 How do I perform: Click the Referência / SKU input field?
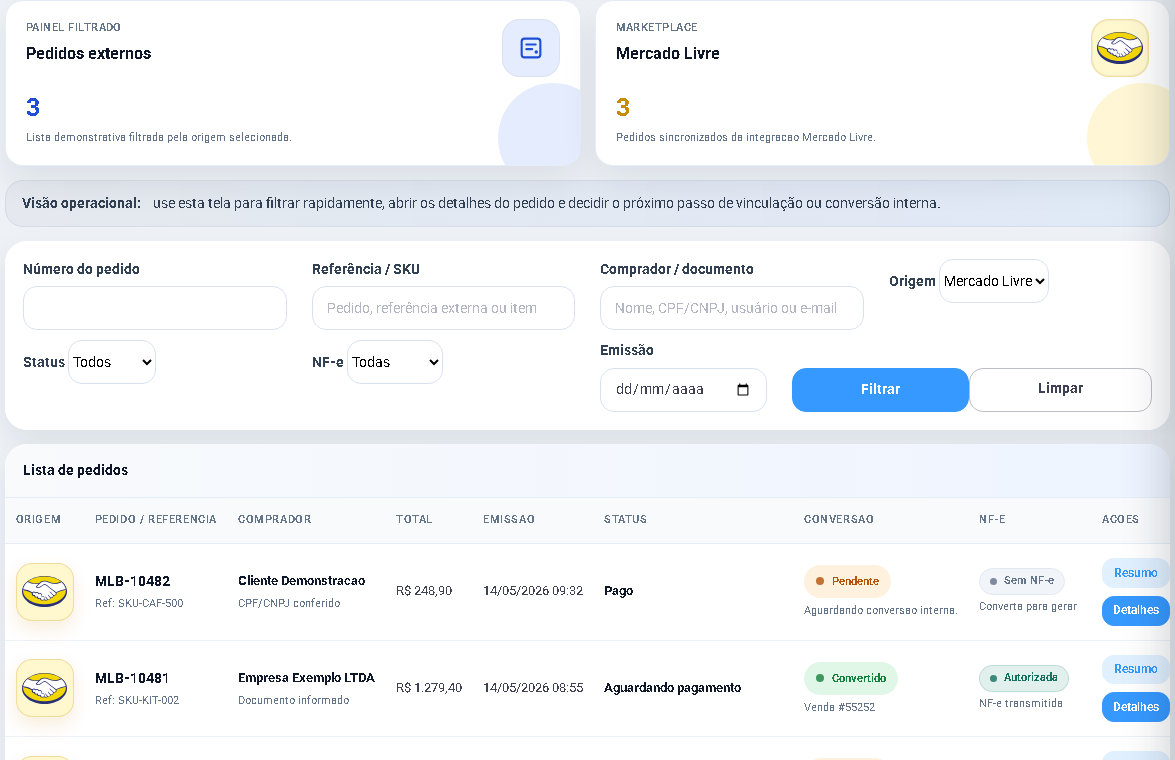click(x=444, y=308)
